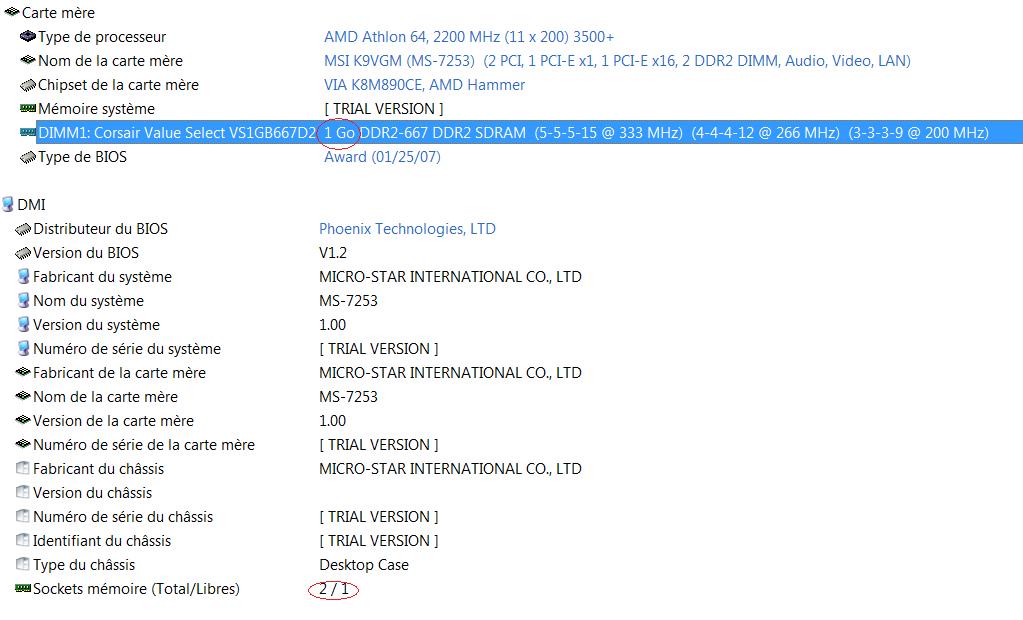Open the Award (01/25/07) BIOS link
The height and width of the screenshot is (620, 1023).
click(x=382, y=157)
